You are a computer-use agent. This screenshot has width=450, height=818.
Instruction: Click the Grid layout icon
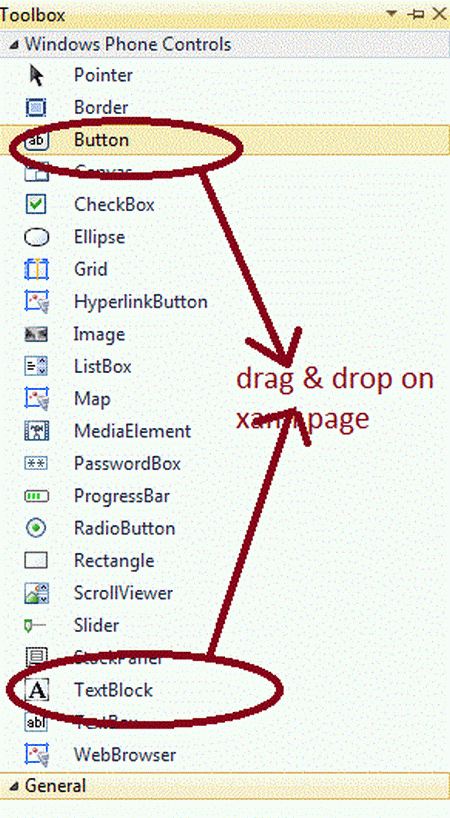[x=37, y=270]
